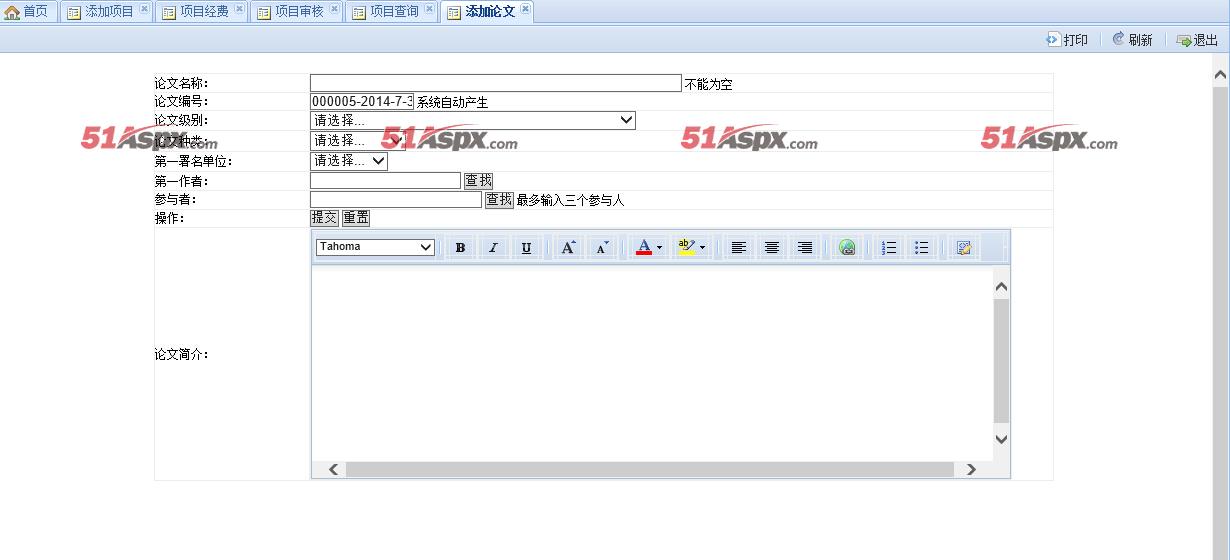Toggle underline formatting in the editor
The image size is (1230, 560).
pos(526,248)
